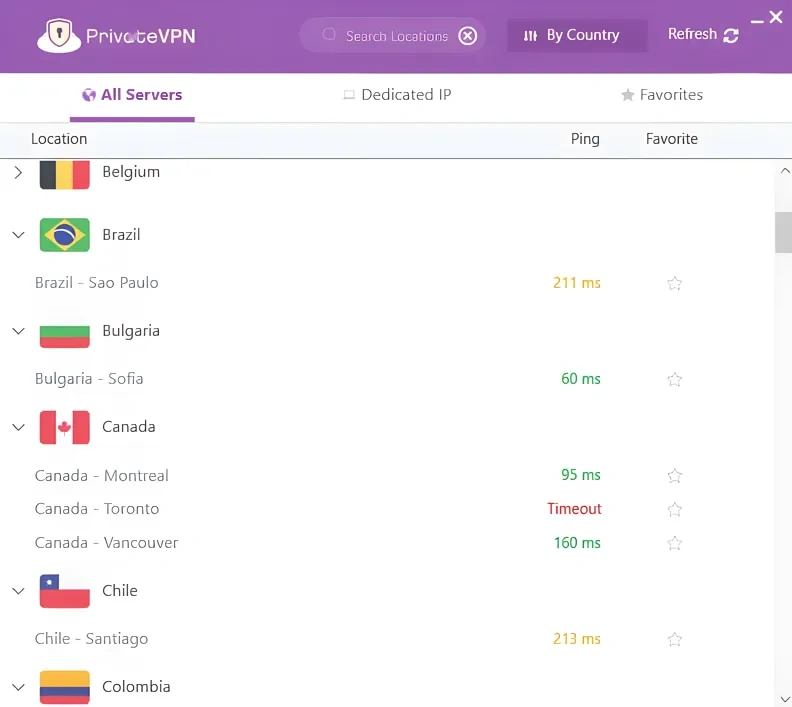This screenshot has height=707, width=792.
Task: Click the scrollbar up arrow
Action: pos(785,171)
